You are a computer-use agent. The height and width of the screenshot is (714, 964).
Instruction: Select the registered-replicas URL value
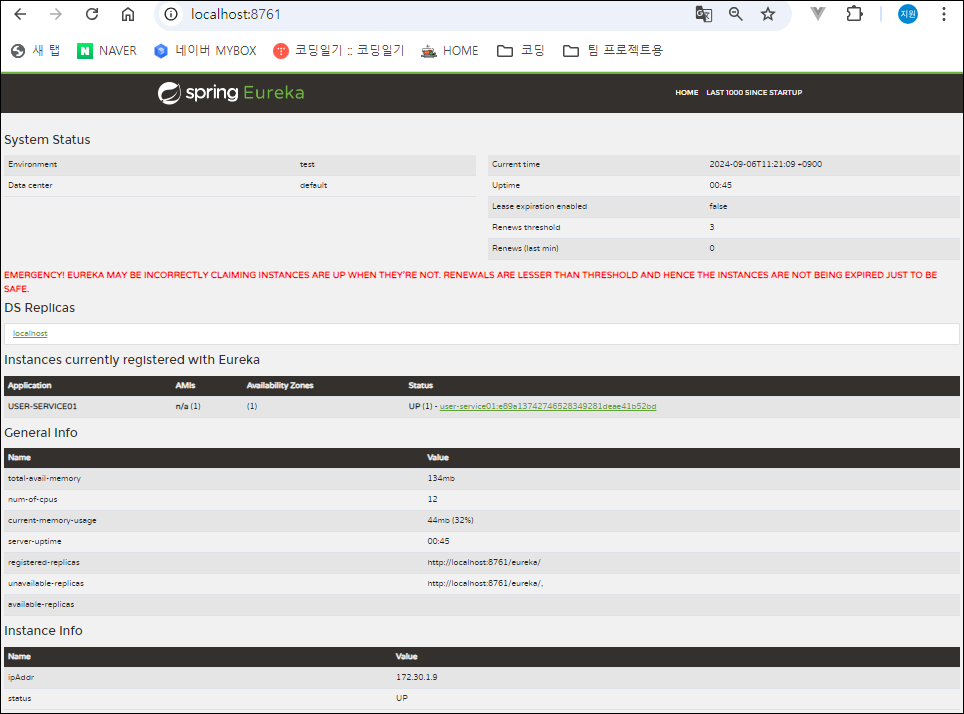coord(484,562)
